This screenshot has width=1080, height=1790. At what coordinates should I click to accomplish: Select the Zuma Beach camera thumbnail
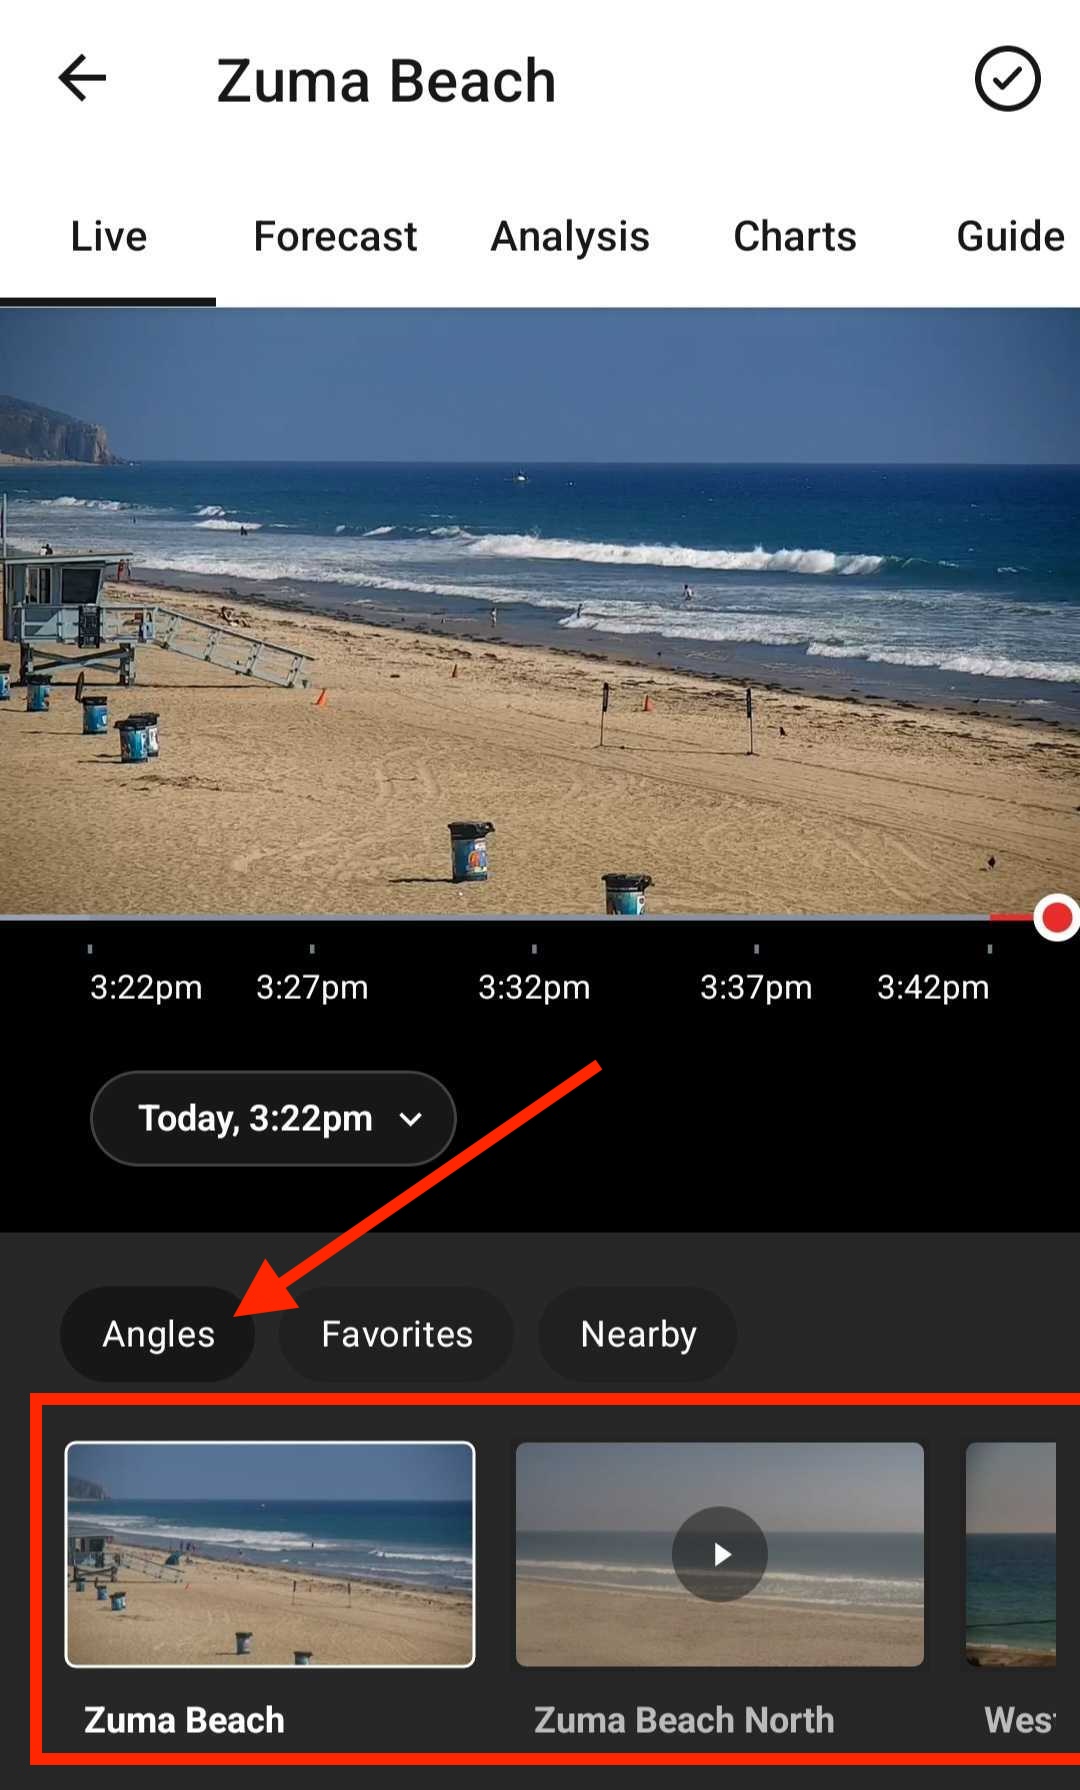(270, 1554)
